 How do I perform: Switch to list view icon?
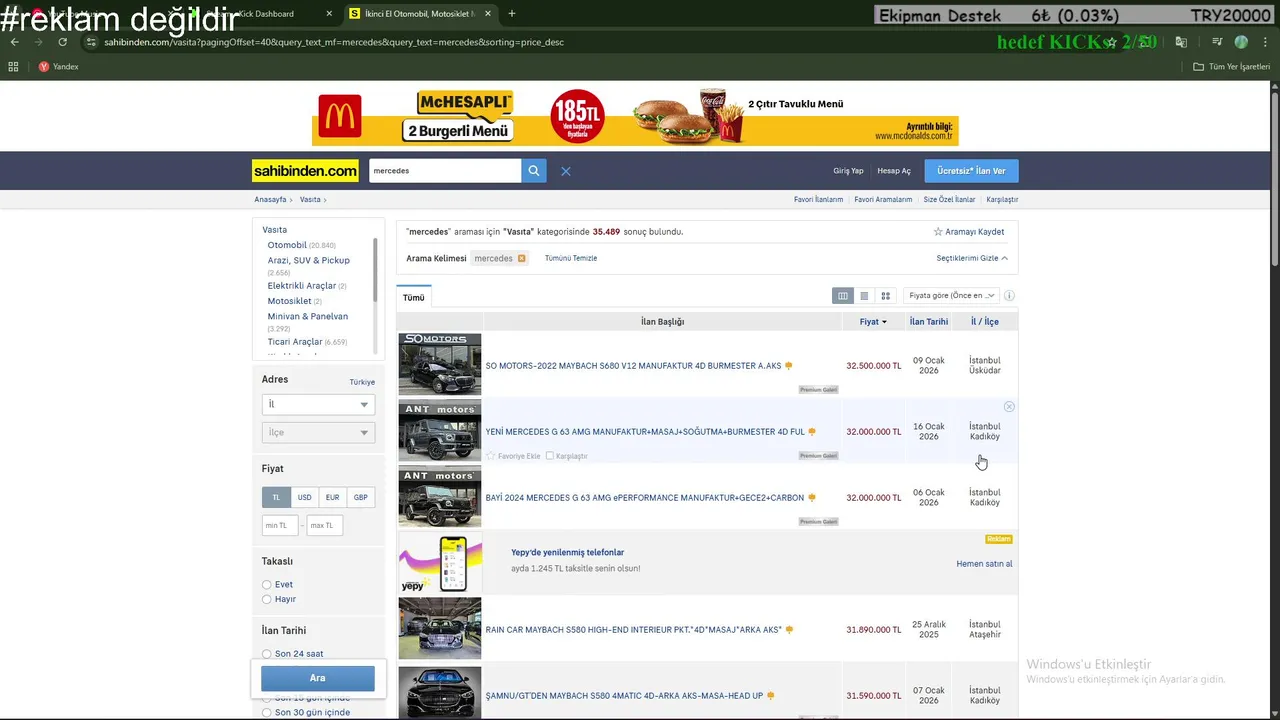(864, 296)
